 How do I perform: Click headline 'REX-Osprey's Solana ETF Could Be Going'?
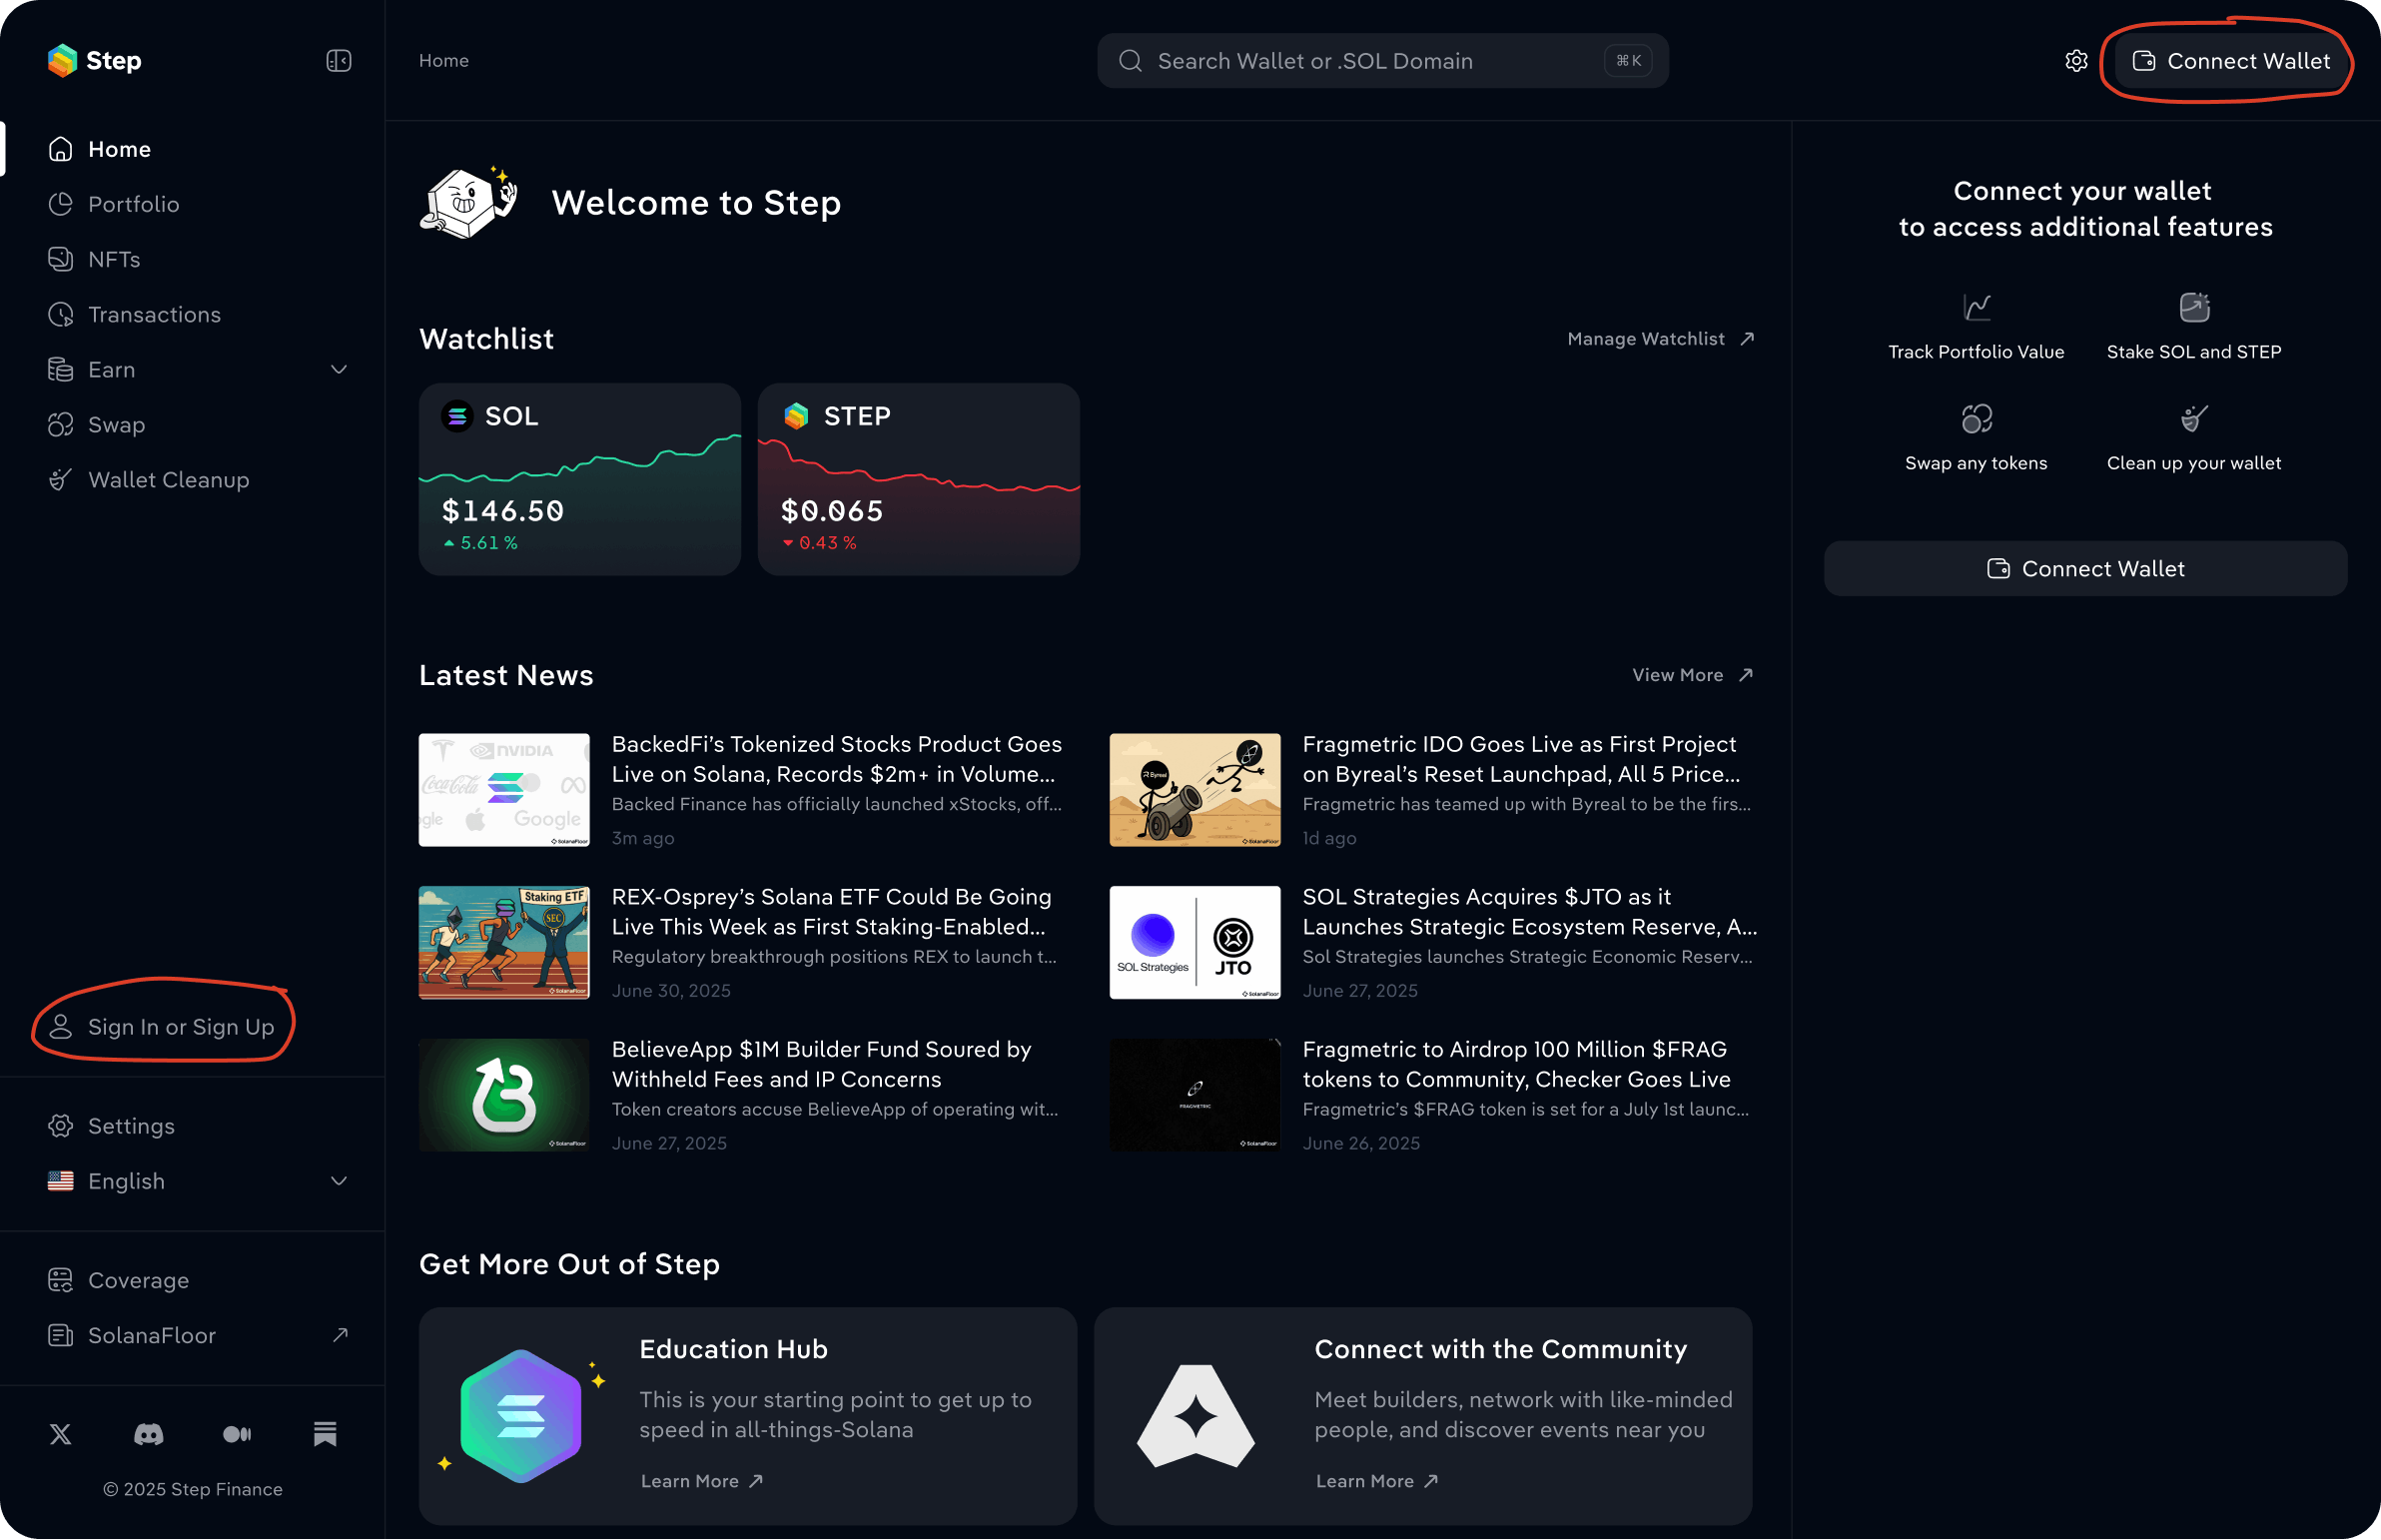pyautogui.click(x=831, y=897)
